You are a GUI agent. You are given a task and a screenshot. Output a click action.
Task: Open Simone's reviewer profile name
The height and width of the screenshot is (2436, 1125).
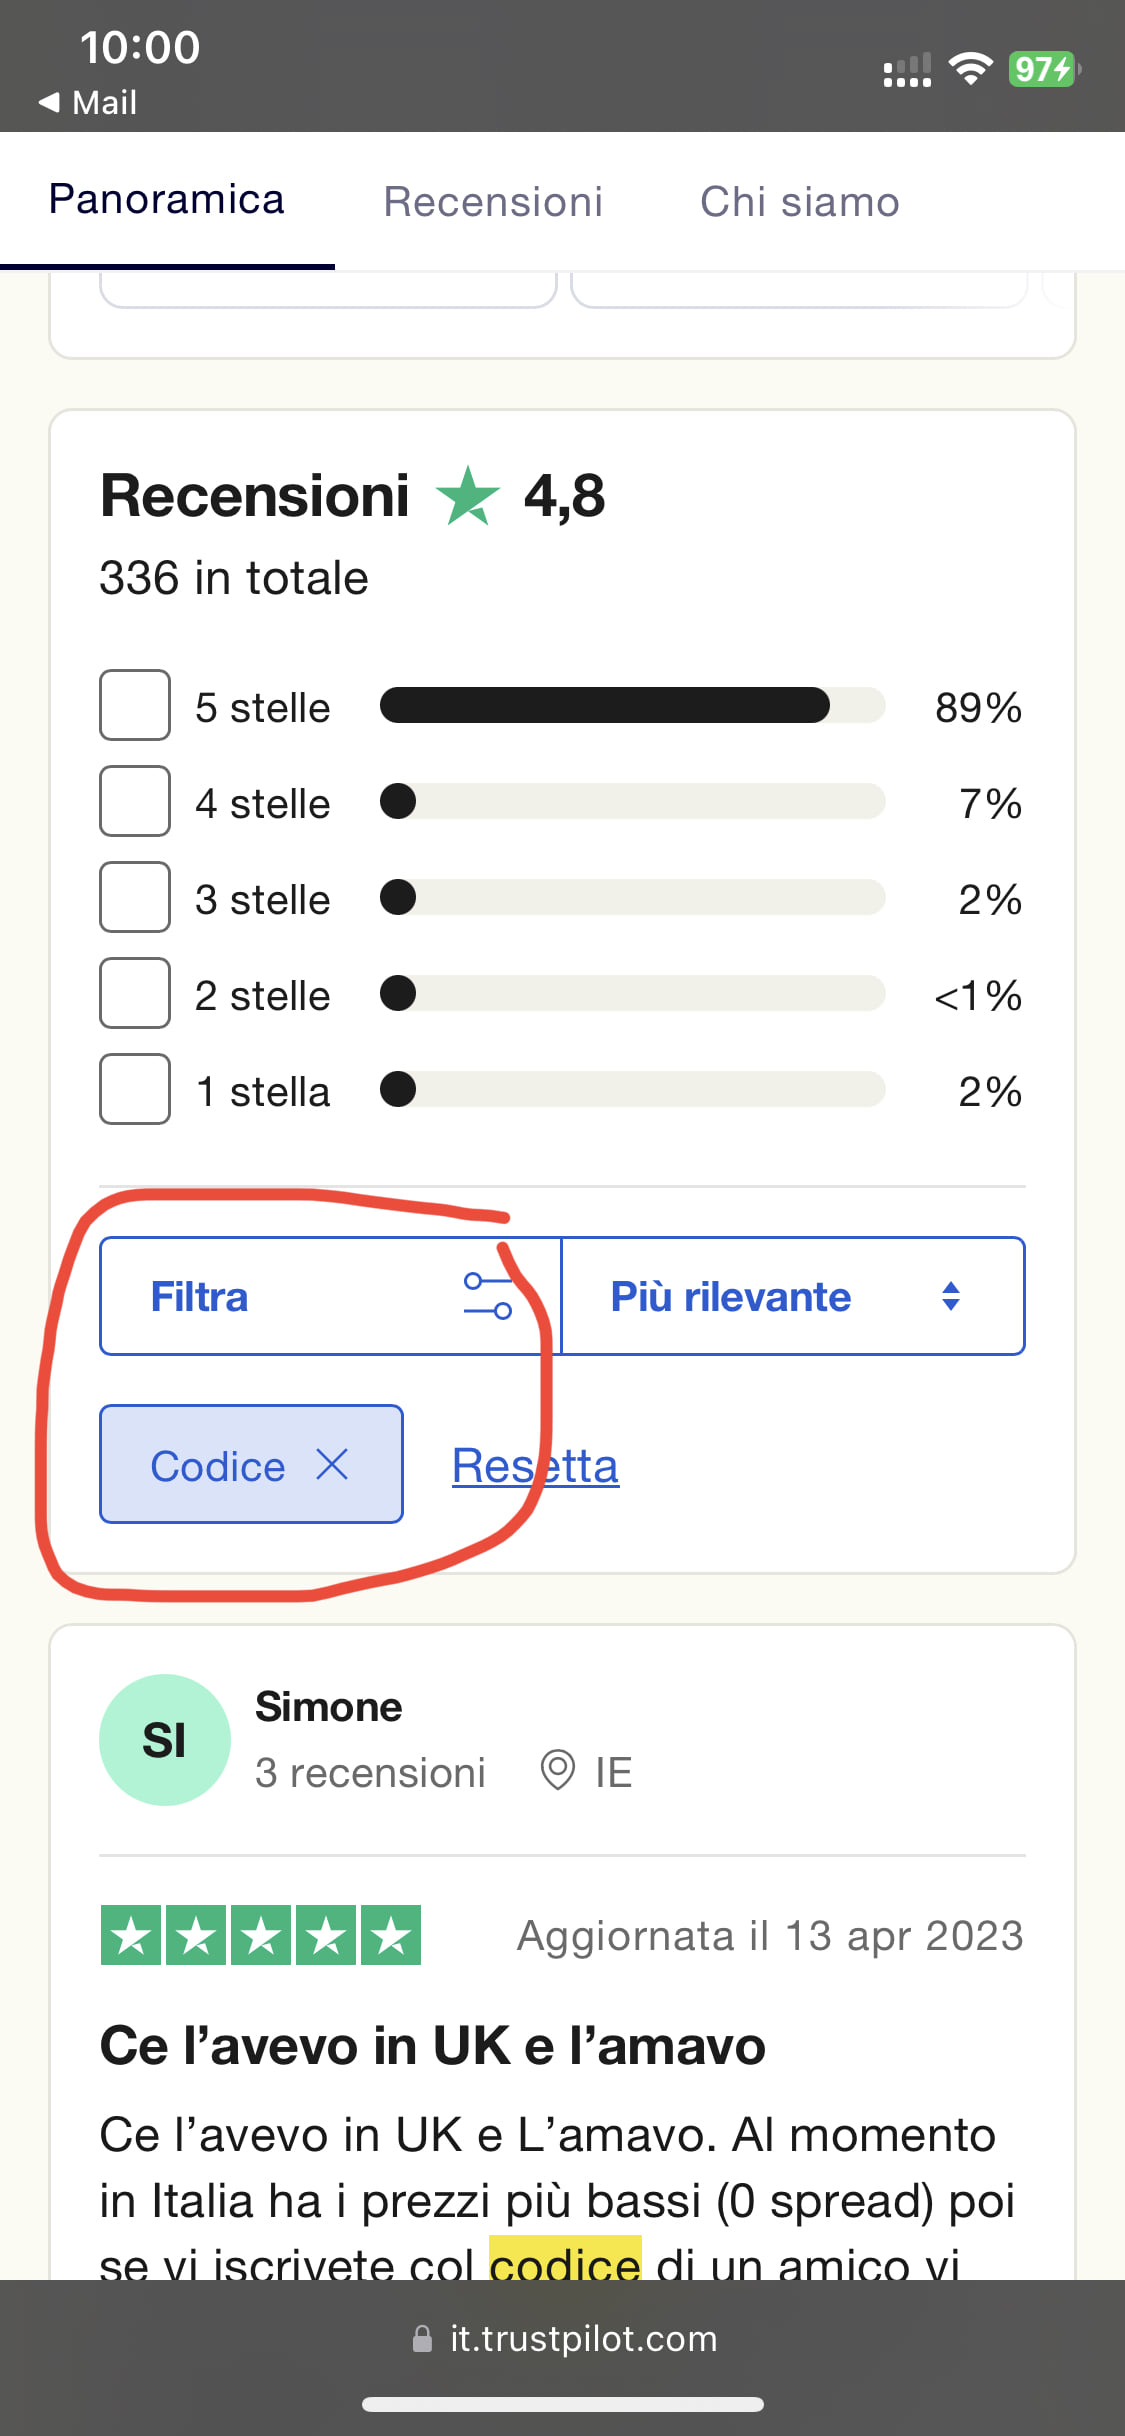328,1707
